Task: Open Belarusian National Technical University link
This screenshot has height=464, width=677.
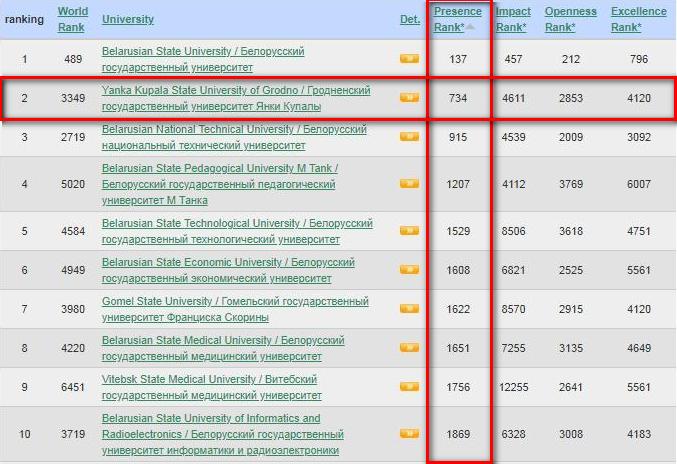Action: (234, 137)
